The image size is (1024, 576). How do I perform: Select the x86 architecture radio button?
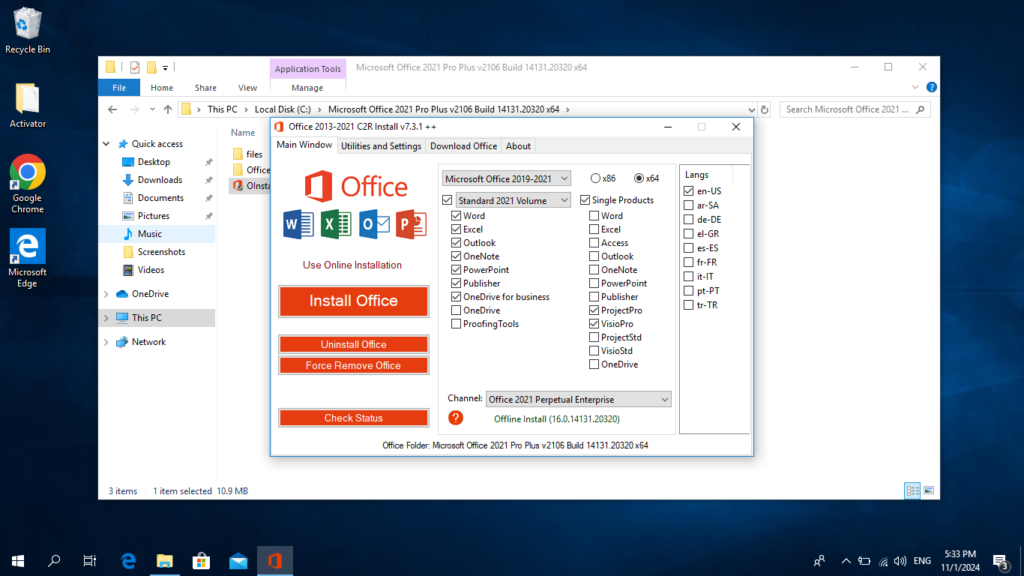(x=595, y=178)
